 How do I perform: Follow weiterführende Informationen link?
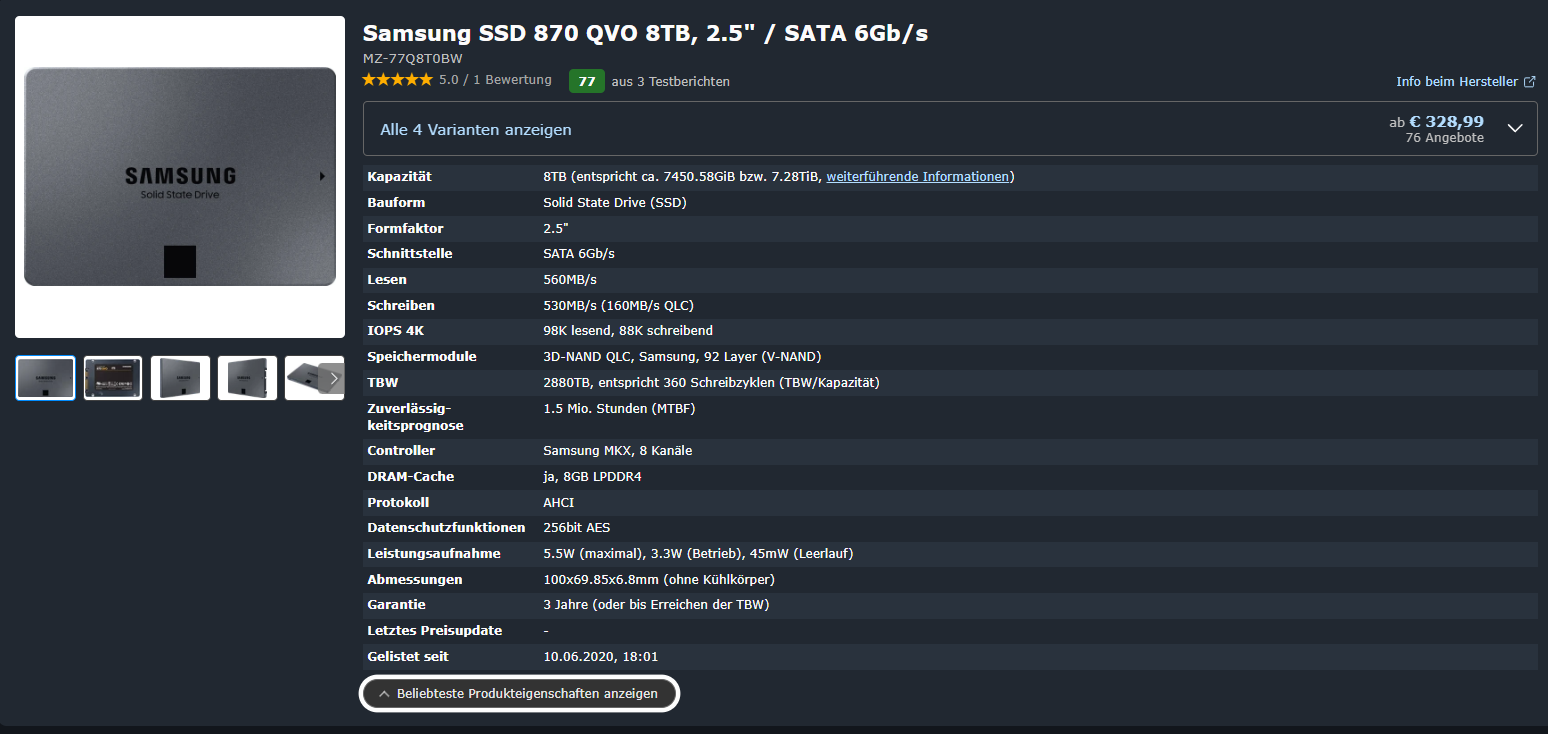(918, 177)
